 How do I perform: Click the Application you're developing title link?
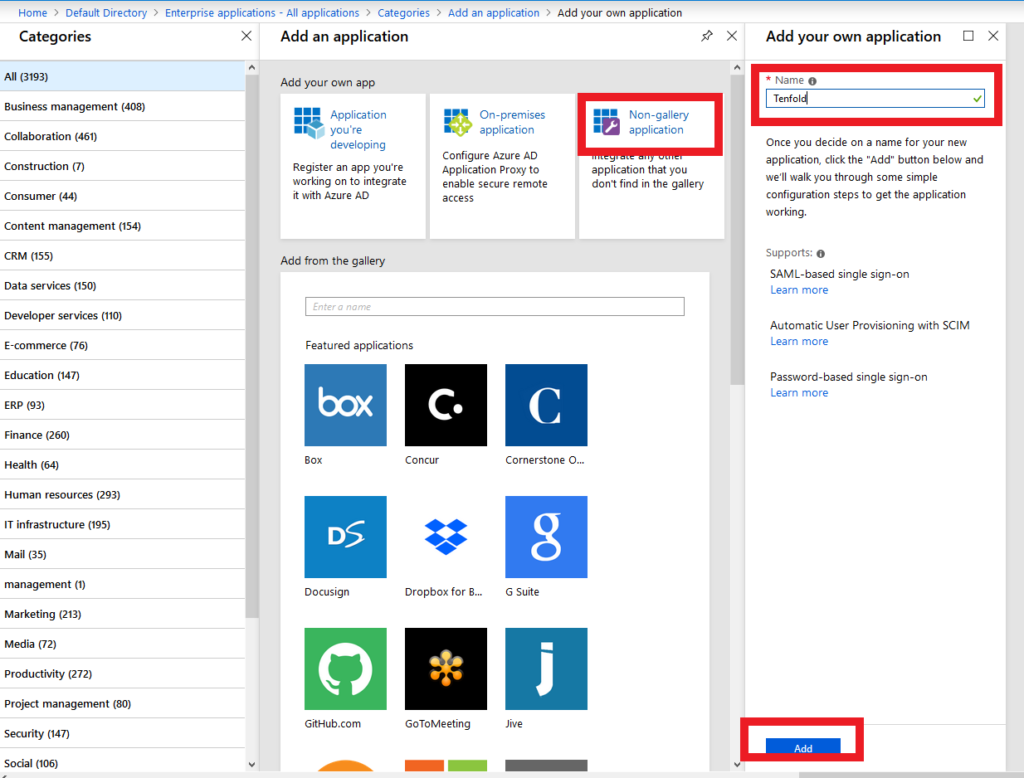point(358,129)
